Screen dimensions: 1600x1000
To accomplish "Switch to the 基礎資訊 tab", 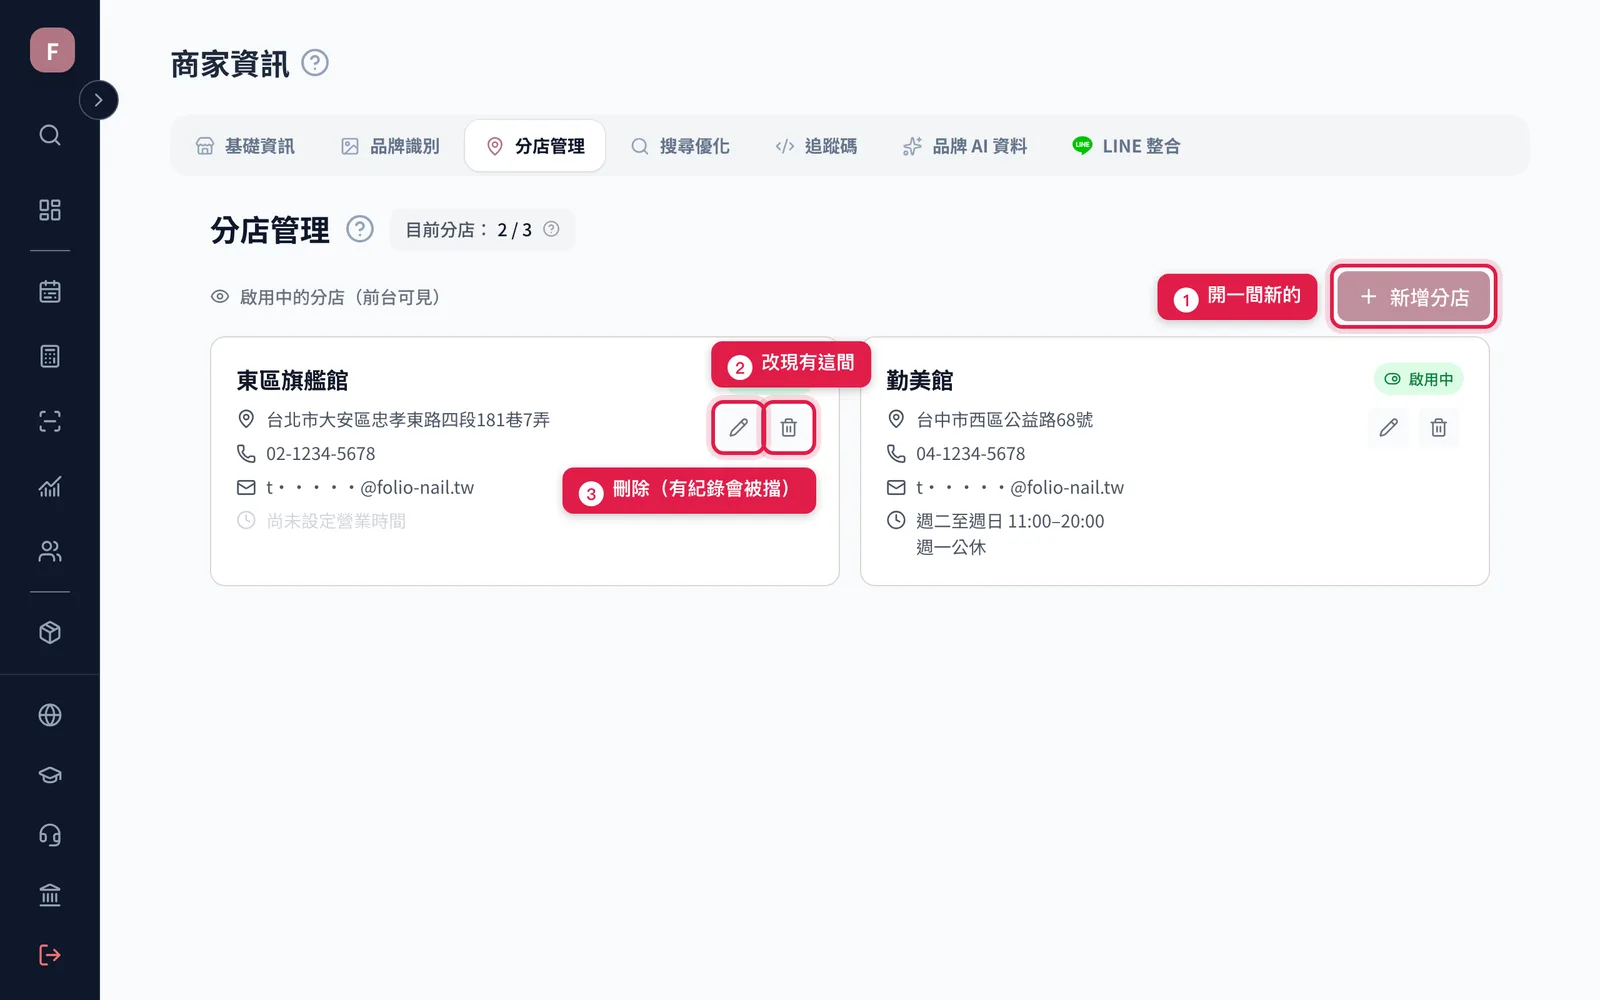I will (245, 146).
